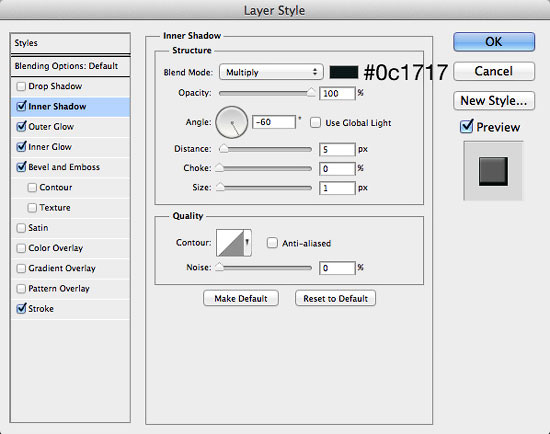Click Reset to Default button
The image size is (550, 434).
pos(335,298)
